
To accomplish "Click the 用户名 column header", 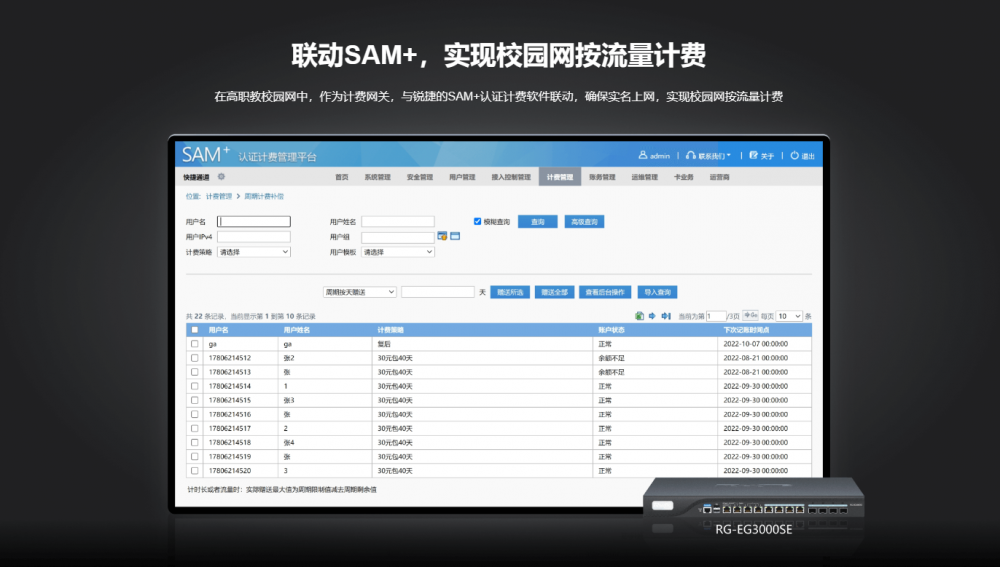I will [x=218, y=330].
